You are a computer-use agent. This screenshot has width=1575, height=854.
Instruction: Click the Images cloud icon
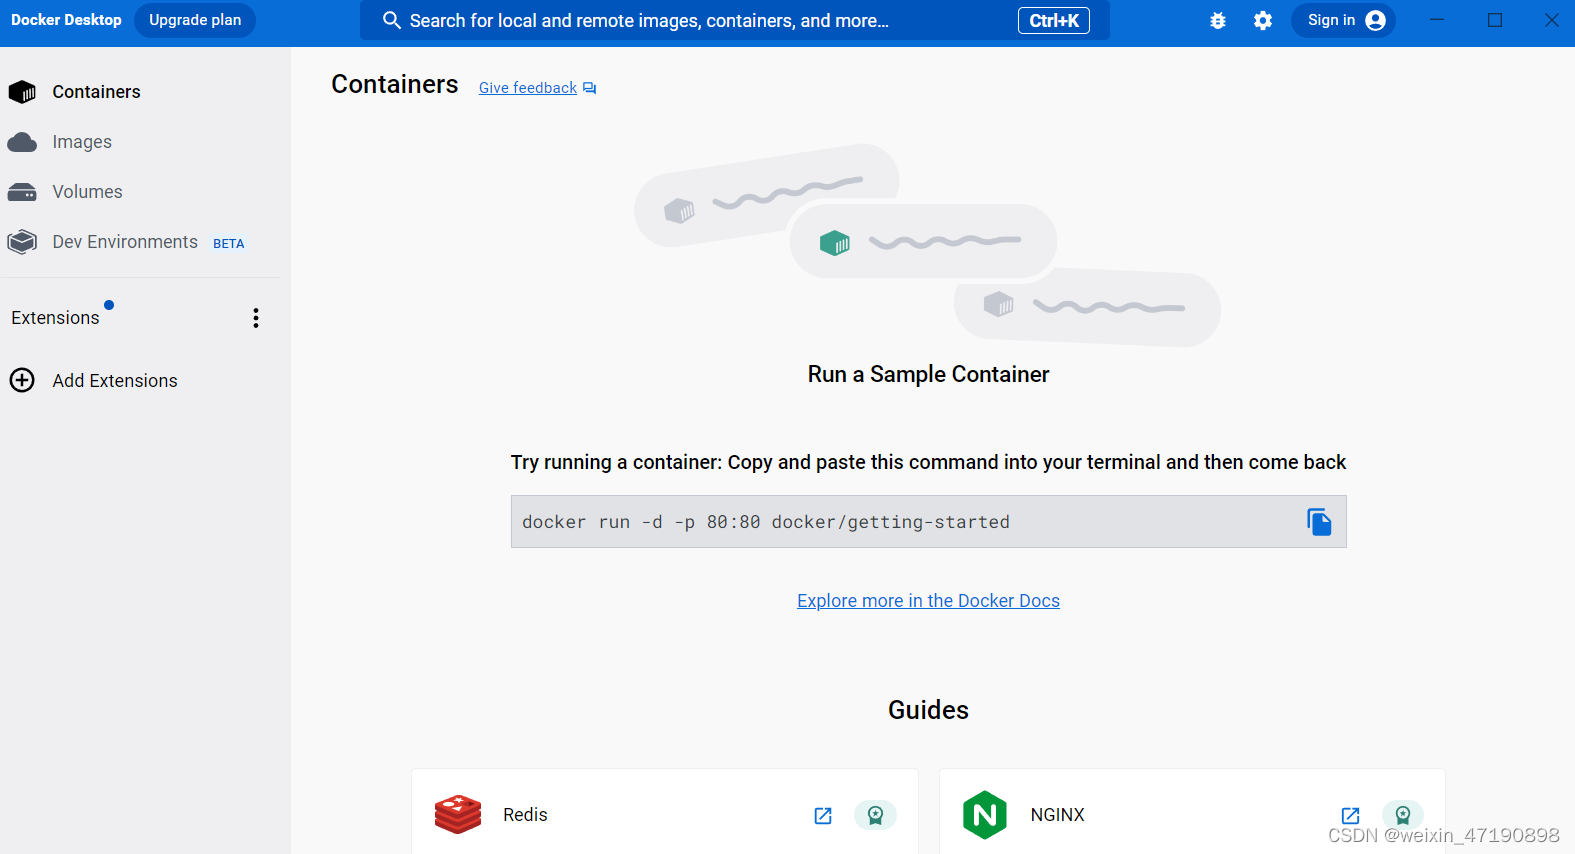pyautogui.click(x=22, y=143)
